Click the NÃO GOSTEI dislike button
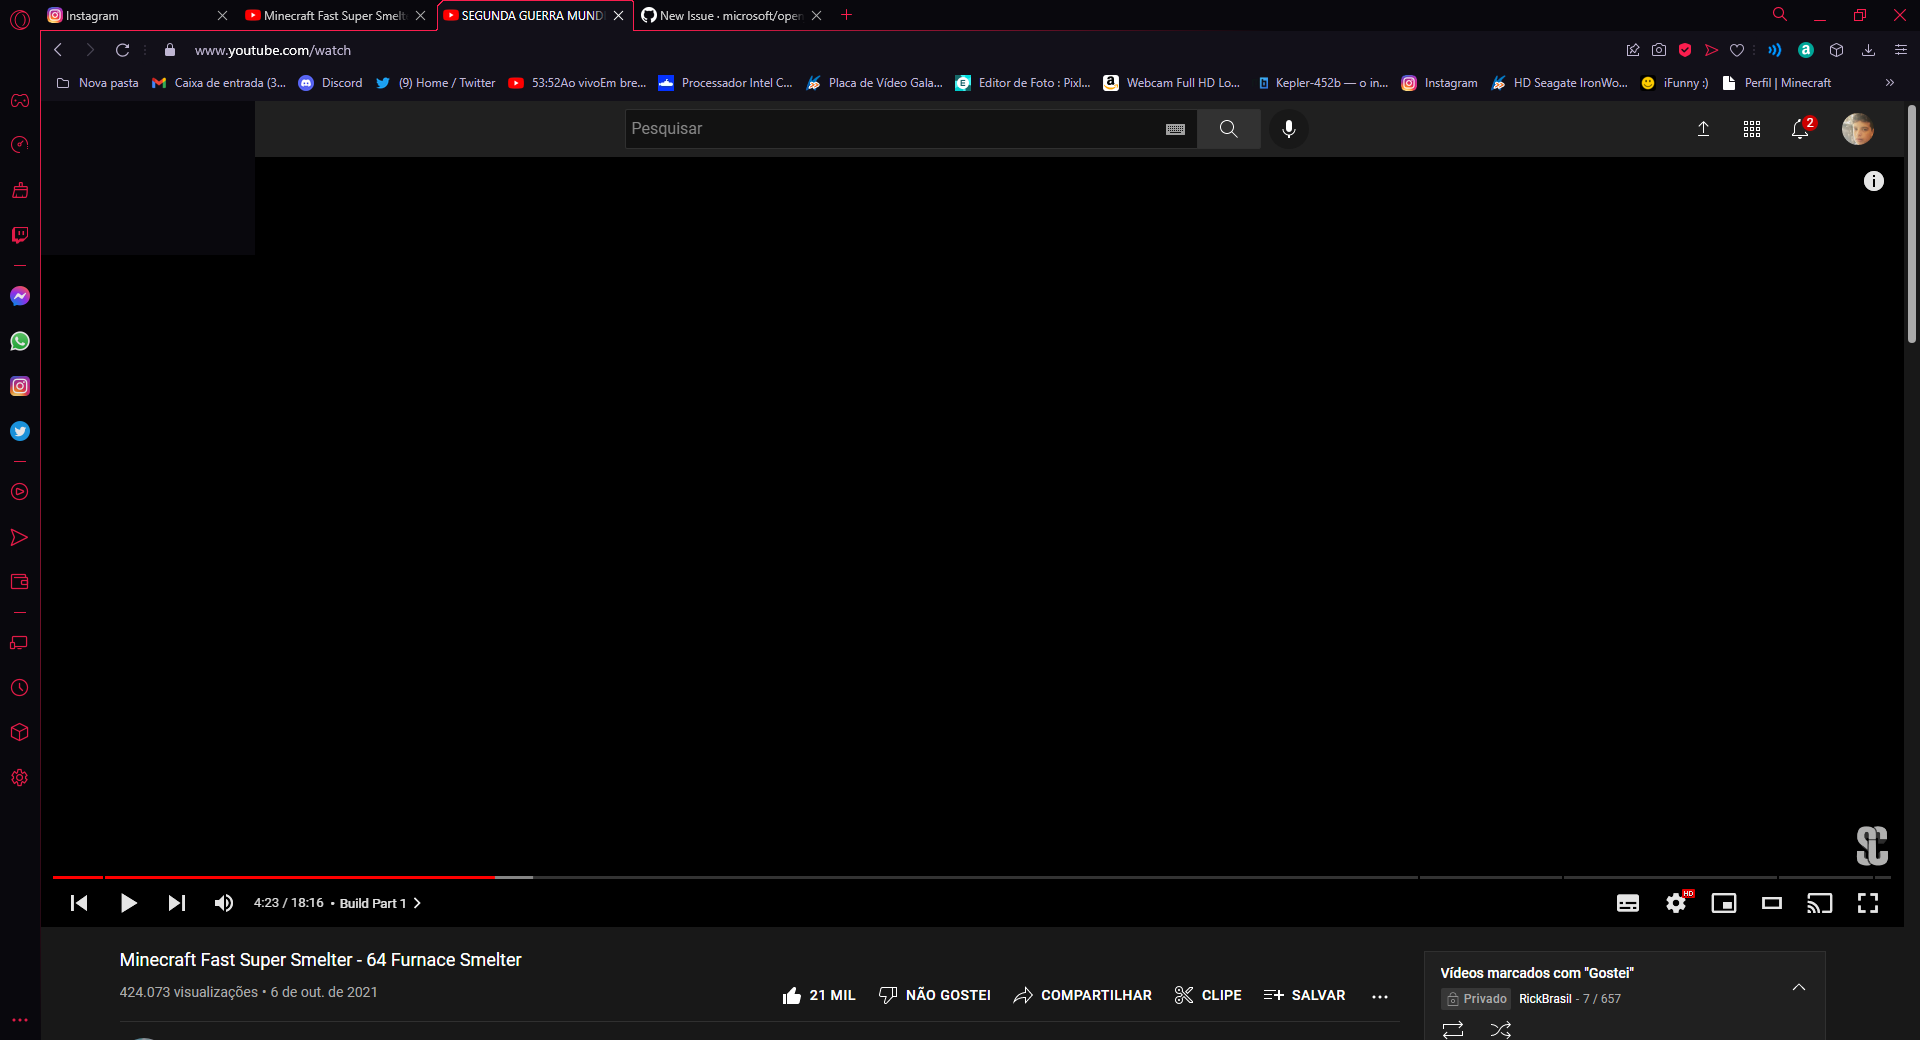Screen dimensions: 1920x1040 935,995
